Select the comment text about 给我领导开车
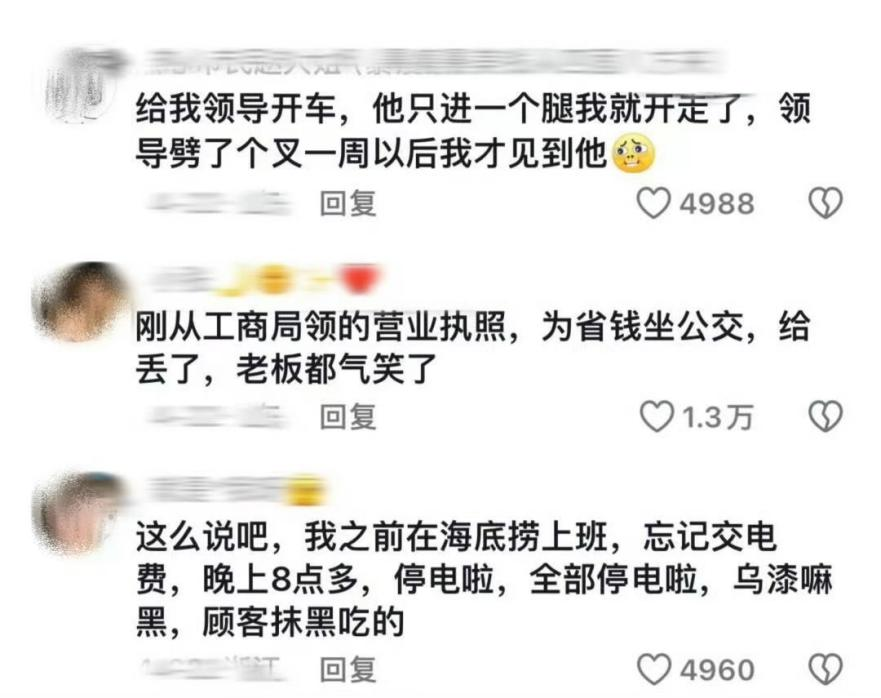881x698 pixels. tap(473, 130)
